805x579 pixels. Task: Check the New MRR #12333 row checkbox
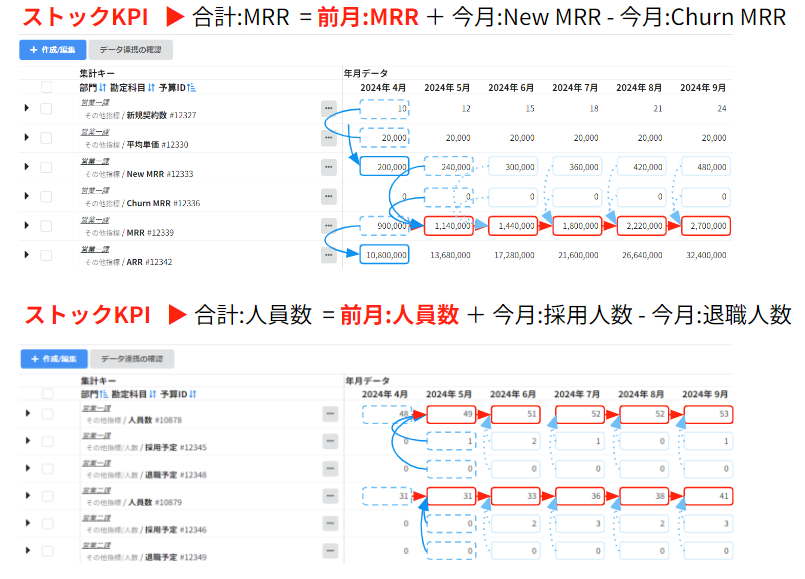(46, 167)
